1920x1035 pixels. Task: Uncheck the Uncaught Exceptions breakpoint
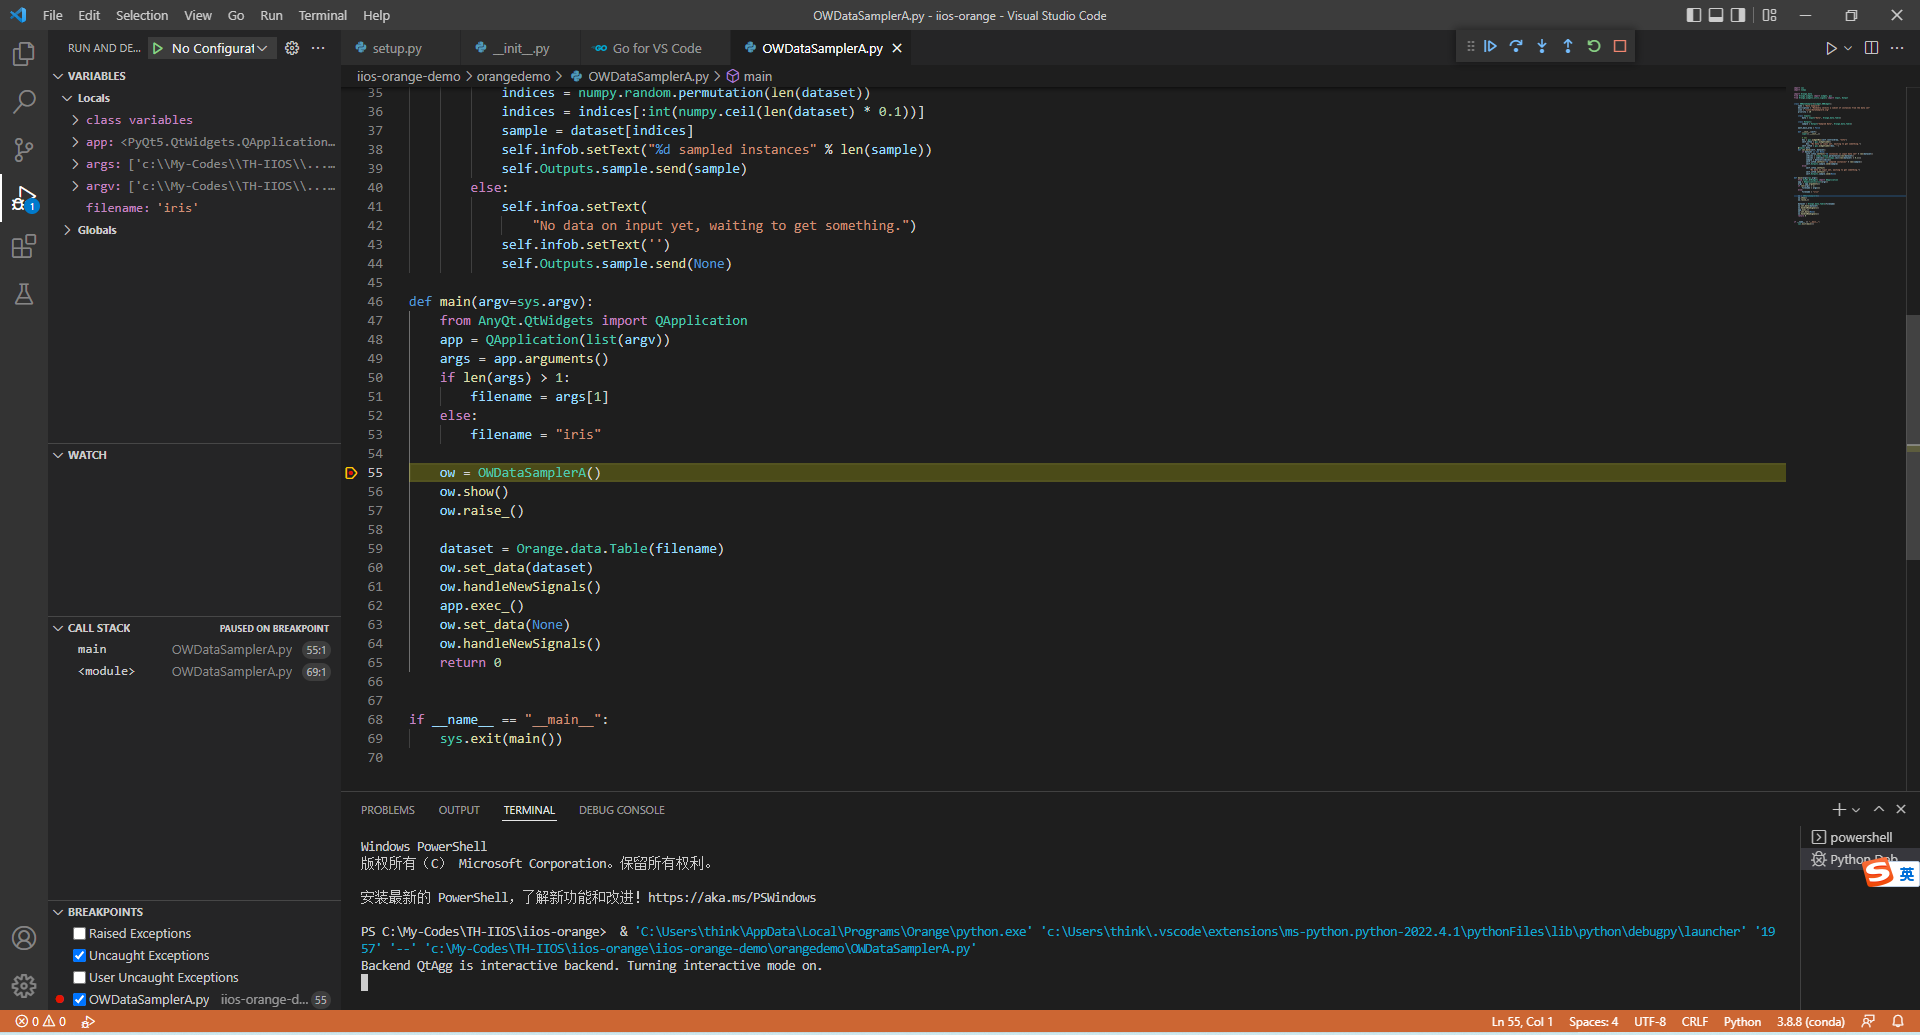click(79, 956)
